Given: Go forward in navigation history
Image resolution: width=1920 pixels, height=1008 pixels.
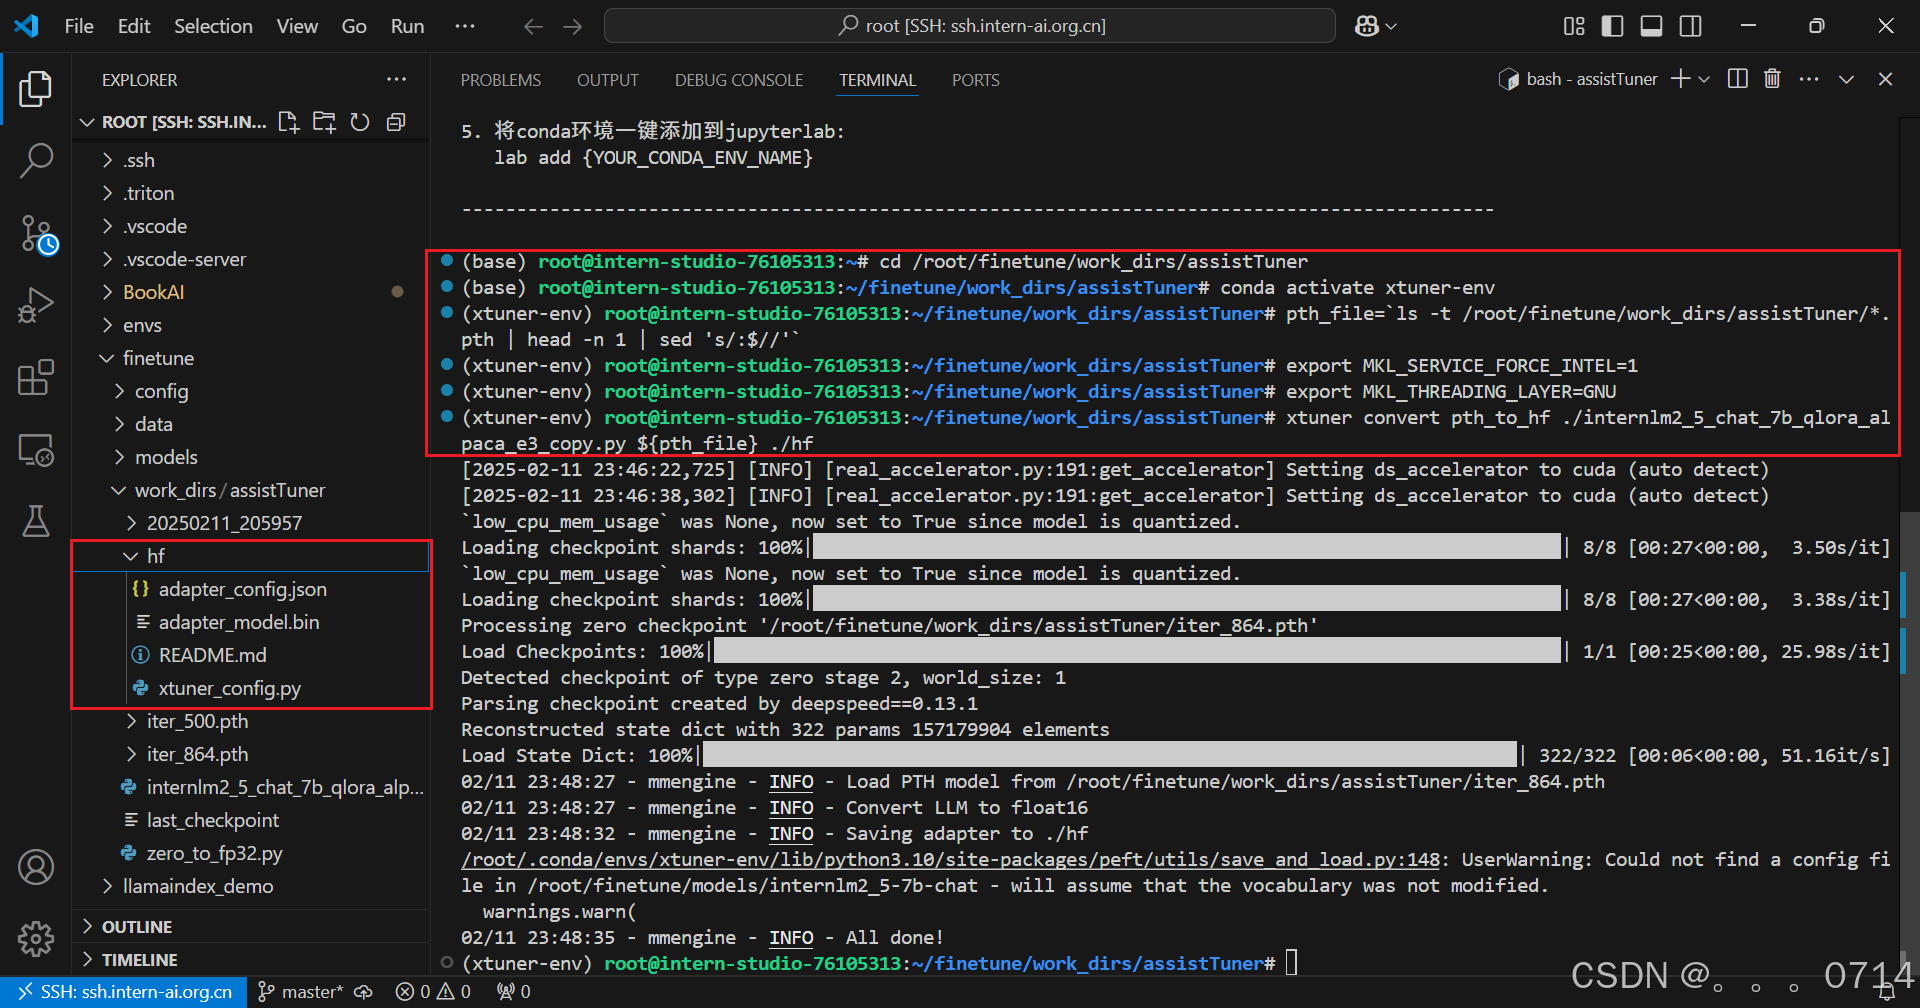Looking at the screenshot, I should 573,26.
